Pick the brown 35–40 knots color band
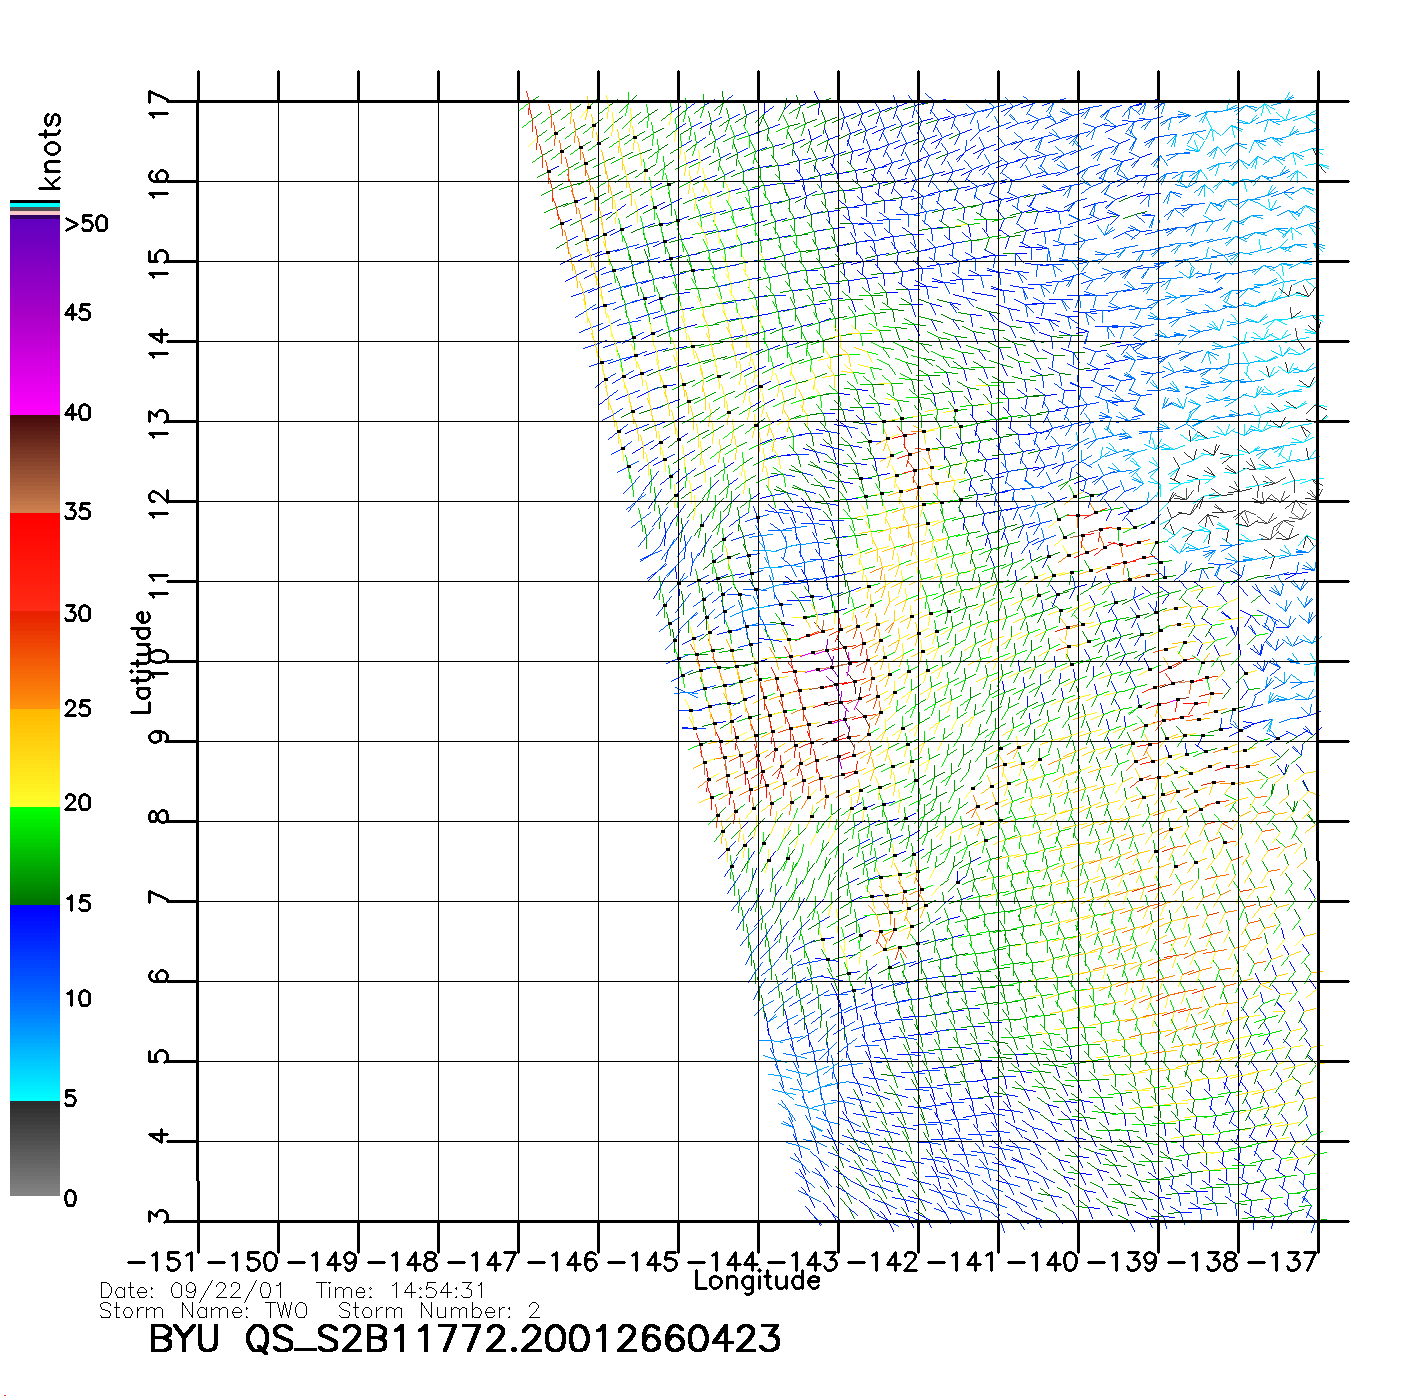1420x1400 pixels. pos(35,464)
